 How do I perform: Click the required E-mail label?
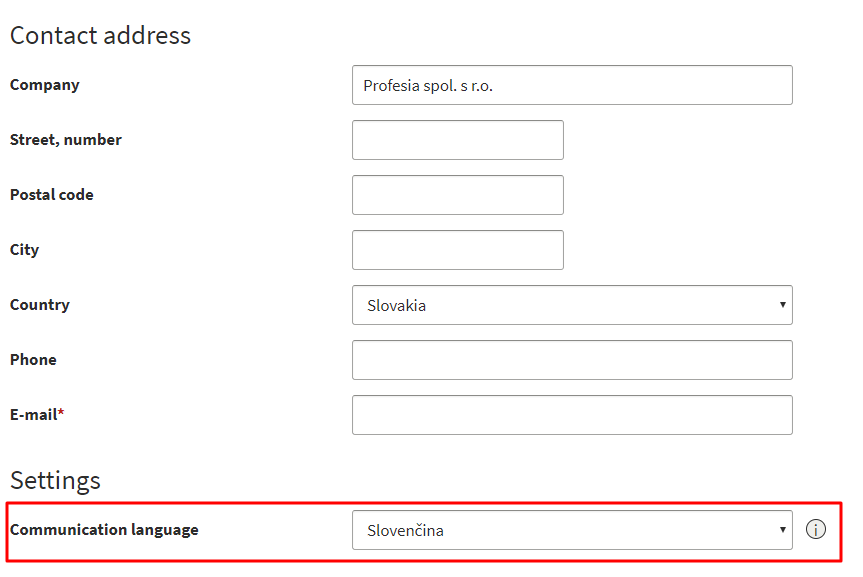pyautogui.click(x=37, y=415)
